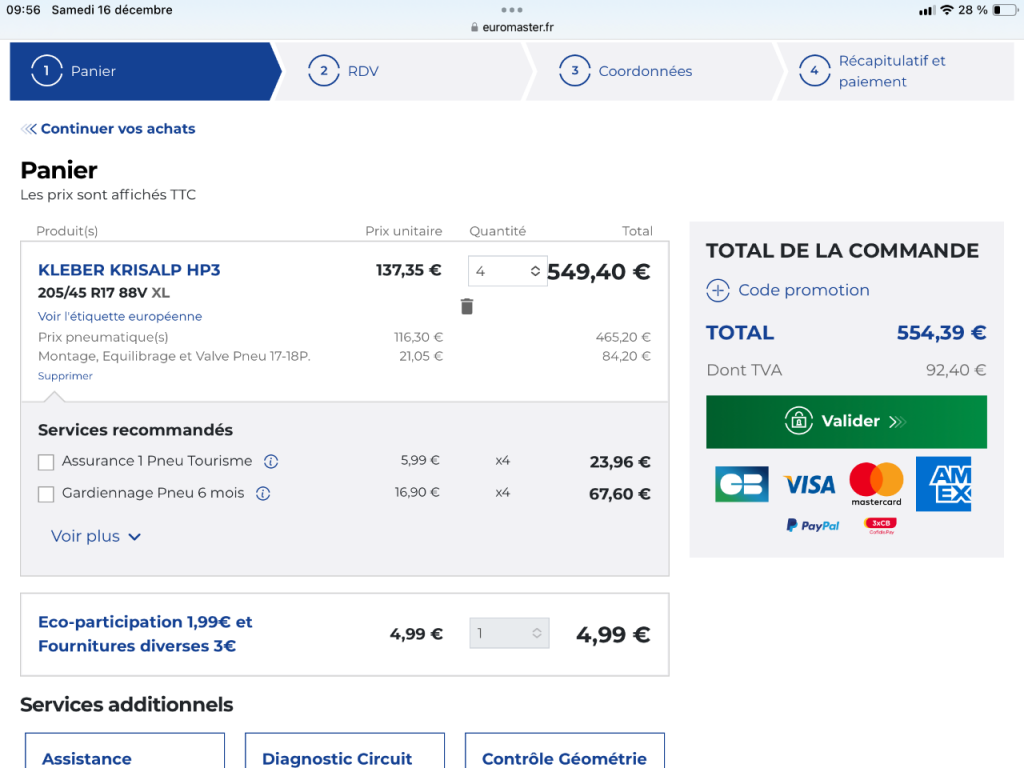
Task: Tap the Wi-Fi icon in status bar
Action: [x=946, y=10]
